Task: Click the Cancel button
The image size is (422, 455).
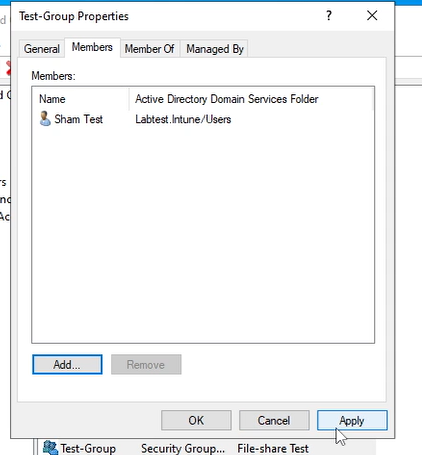Action: [274, 420]
